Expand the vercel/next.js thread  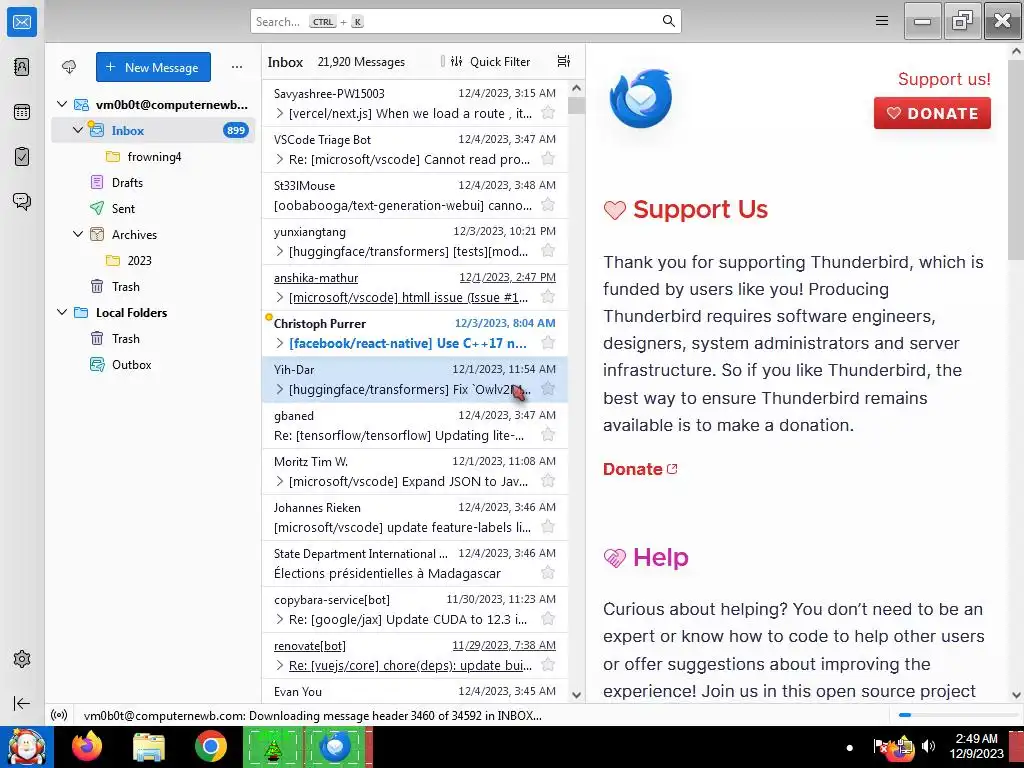click(x=280, y=114)
